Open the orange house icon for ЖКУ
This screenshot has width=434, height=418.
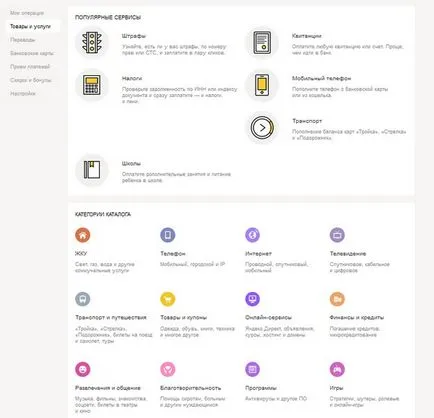[x=83, y=235]
